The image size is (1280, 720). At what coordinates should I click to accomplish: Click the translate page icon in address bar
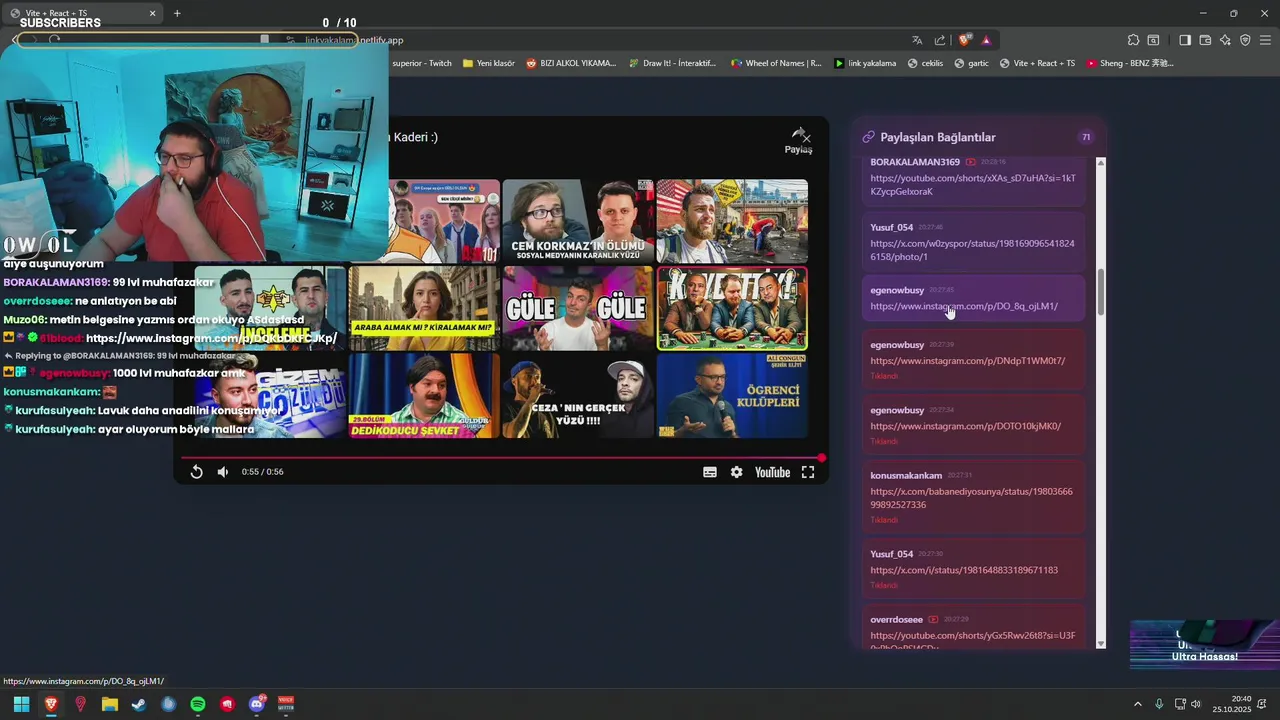point(917,40)
